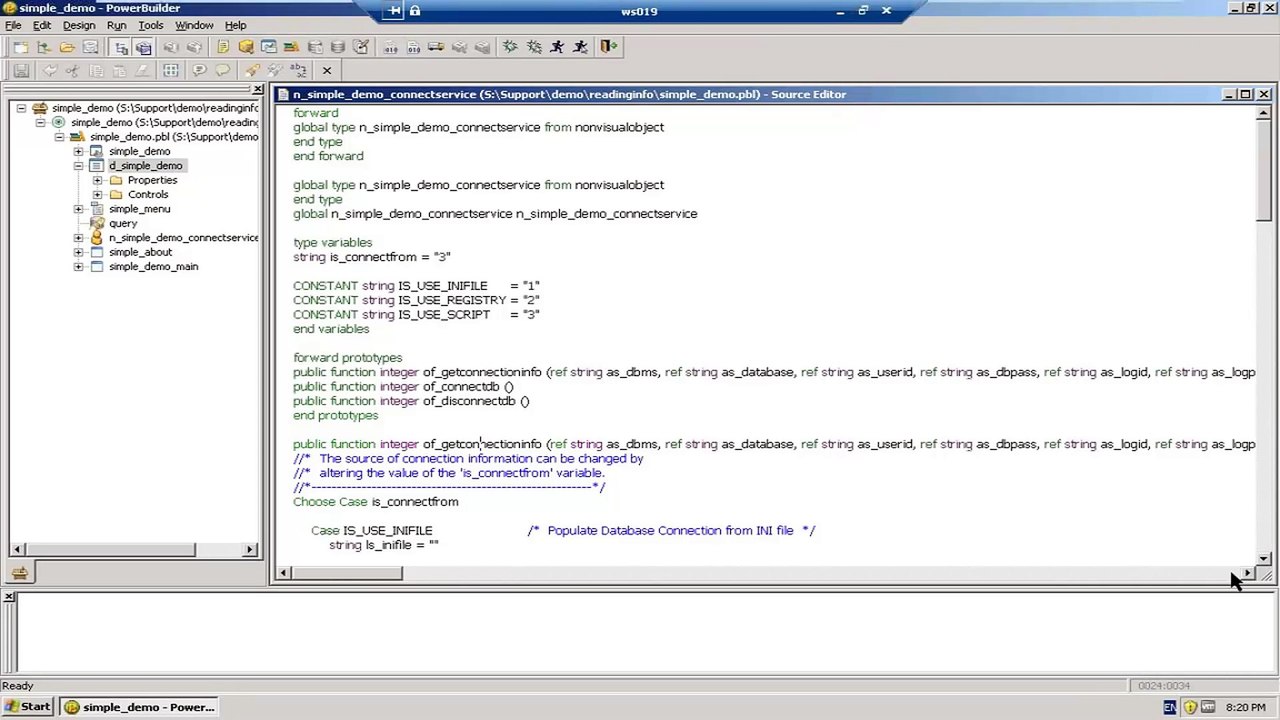Expand the Properties folder

(x=97, y=180)
